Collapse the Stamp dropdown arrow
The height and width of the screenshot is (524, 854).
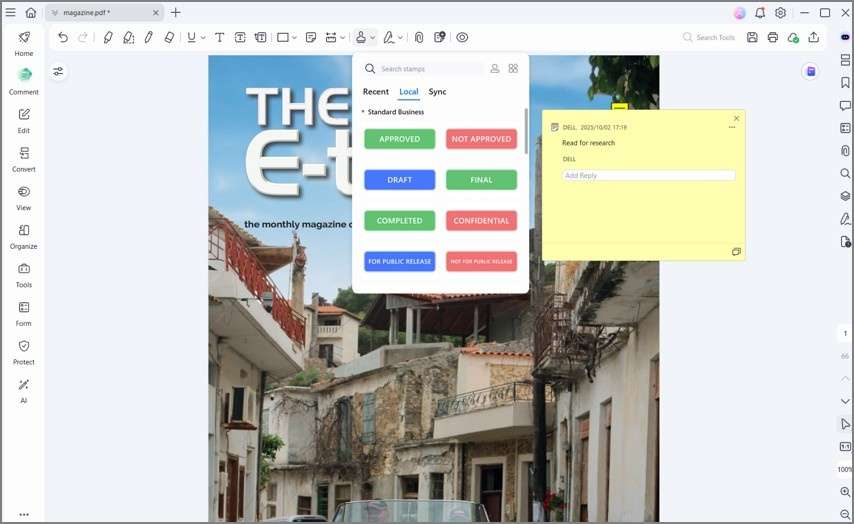(373, 38)
